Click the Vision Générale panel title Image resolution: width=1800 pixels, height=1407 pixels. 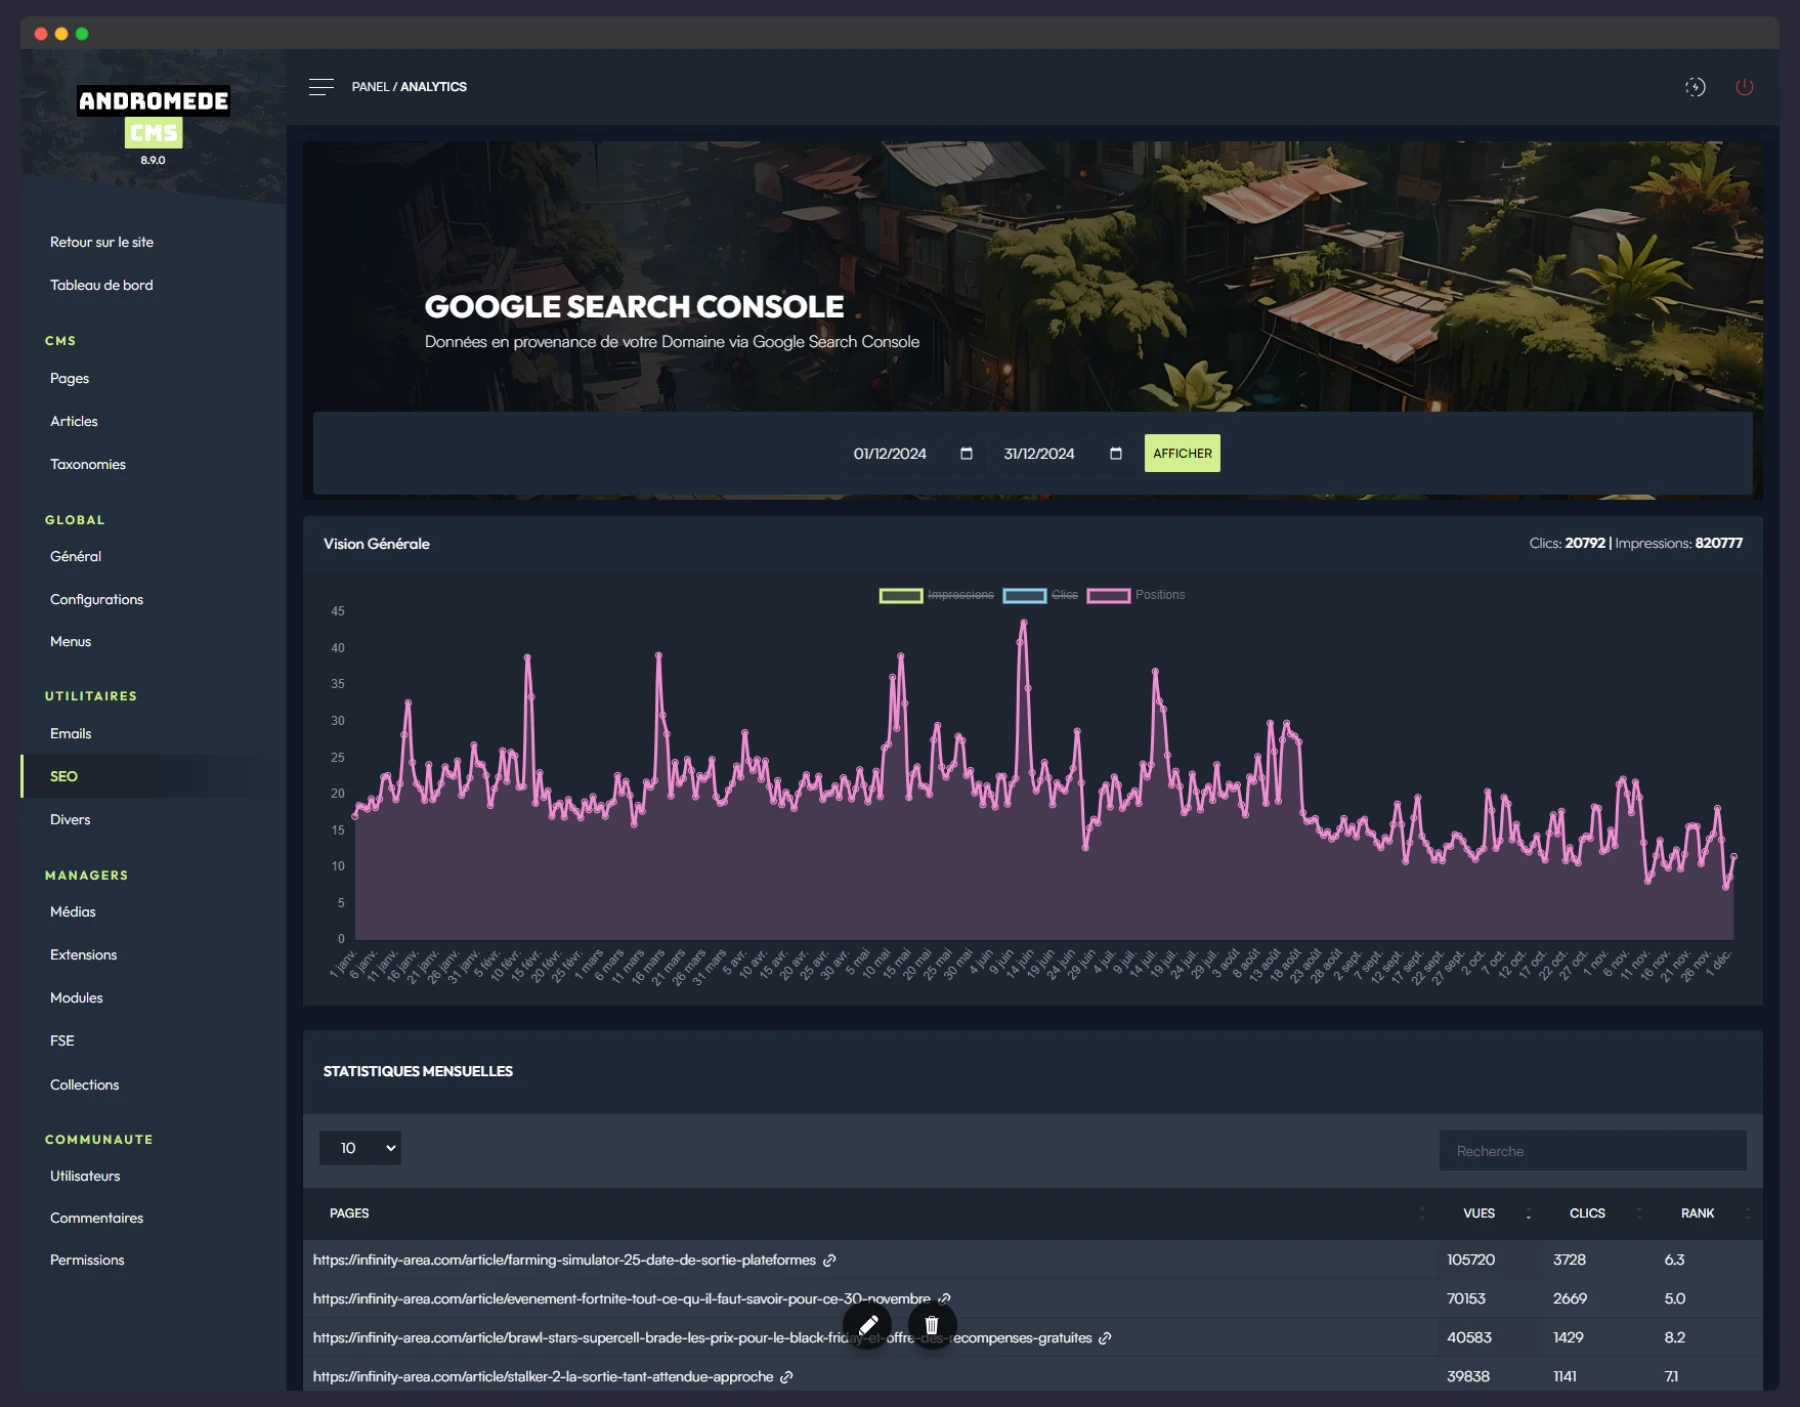pyautogui.click(x=377, y=544)
